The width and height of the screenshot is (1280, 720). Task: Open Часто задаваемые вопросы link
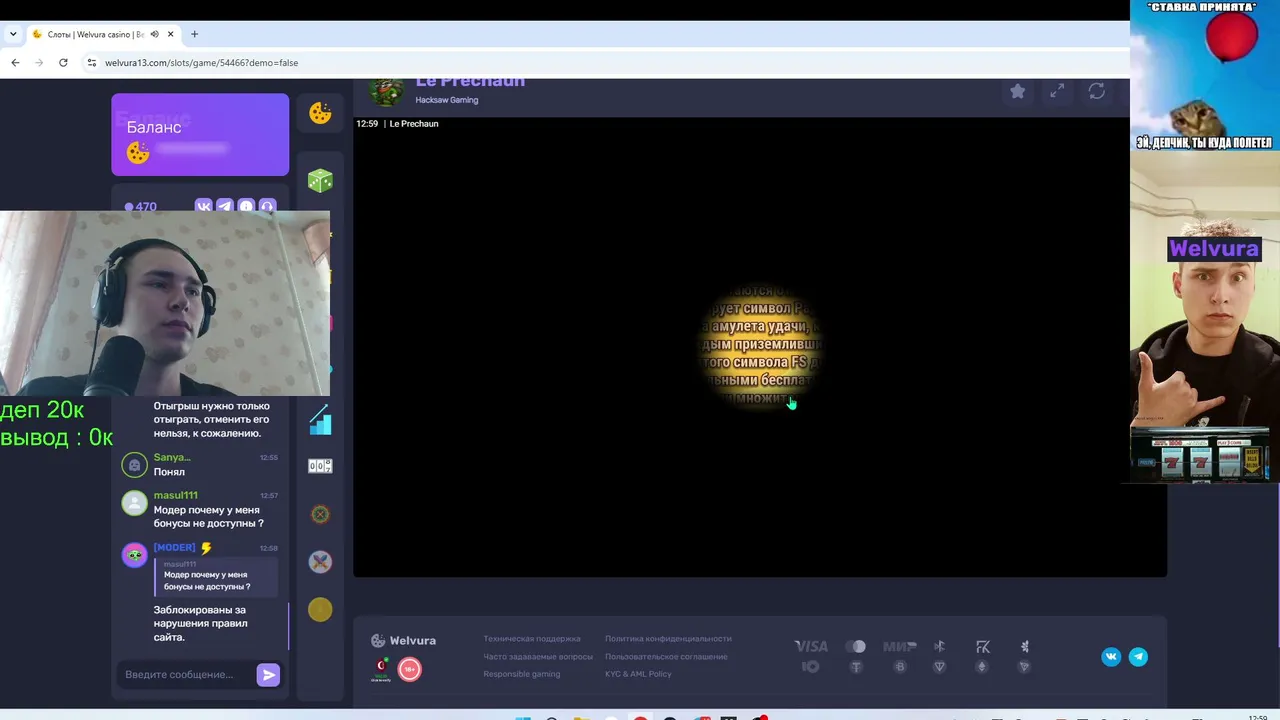(538, 657)
